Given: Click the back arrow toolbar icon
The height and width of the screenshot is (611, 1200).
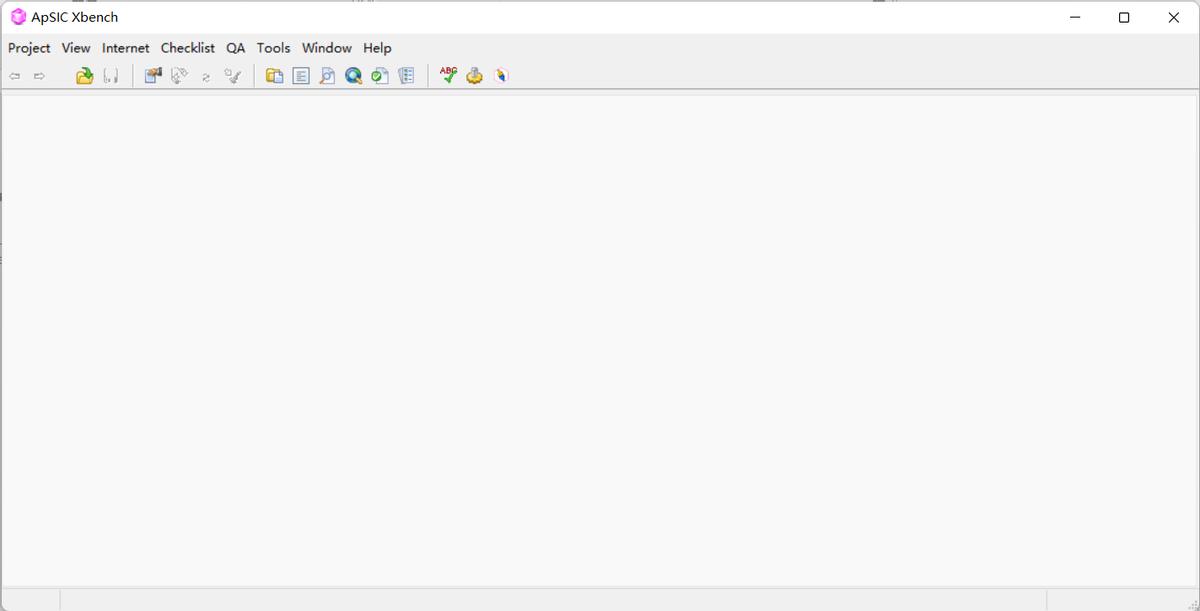Looking at the screenshot, I should (x=15, y=76).
